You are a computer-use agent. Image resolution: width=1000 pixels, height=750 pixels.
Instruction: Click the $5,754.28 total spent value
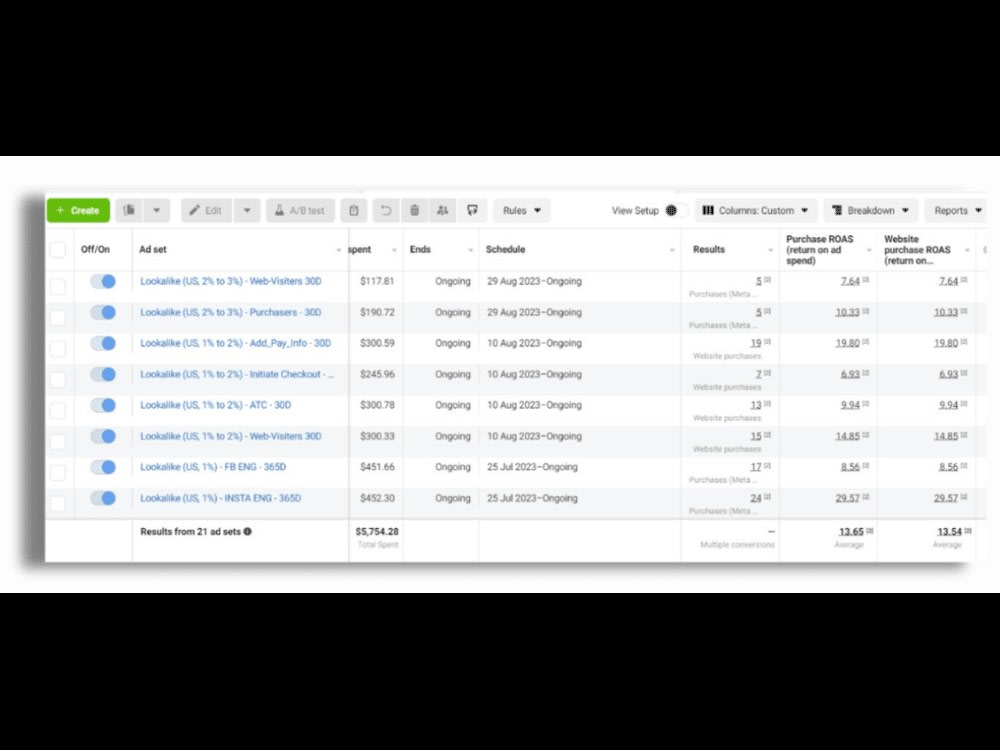pyautogui.click(x=377, y=531)
